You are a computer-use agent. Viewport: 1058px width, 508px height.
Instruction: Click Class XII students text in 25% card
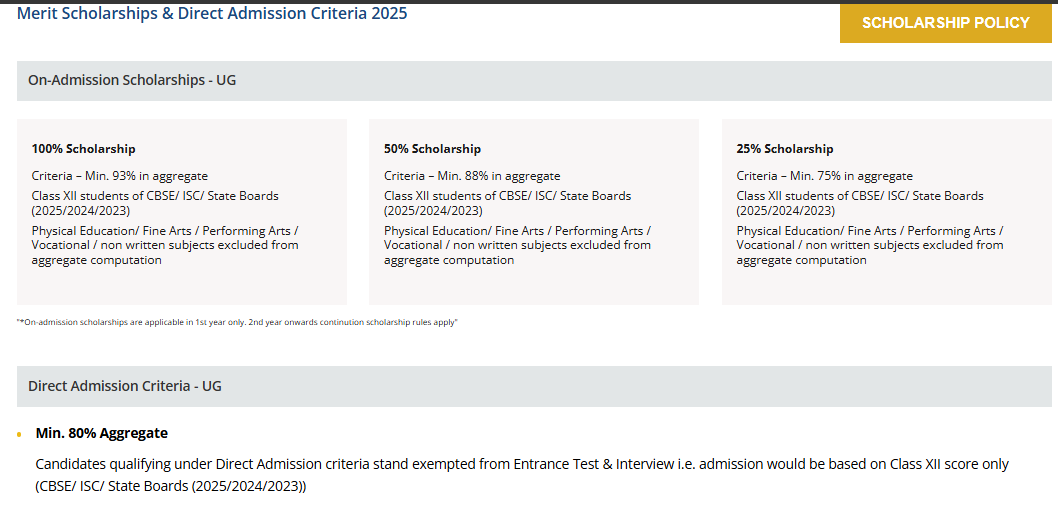click(860, 203)
